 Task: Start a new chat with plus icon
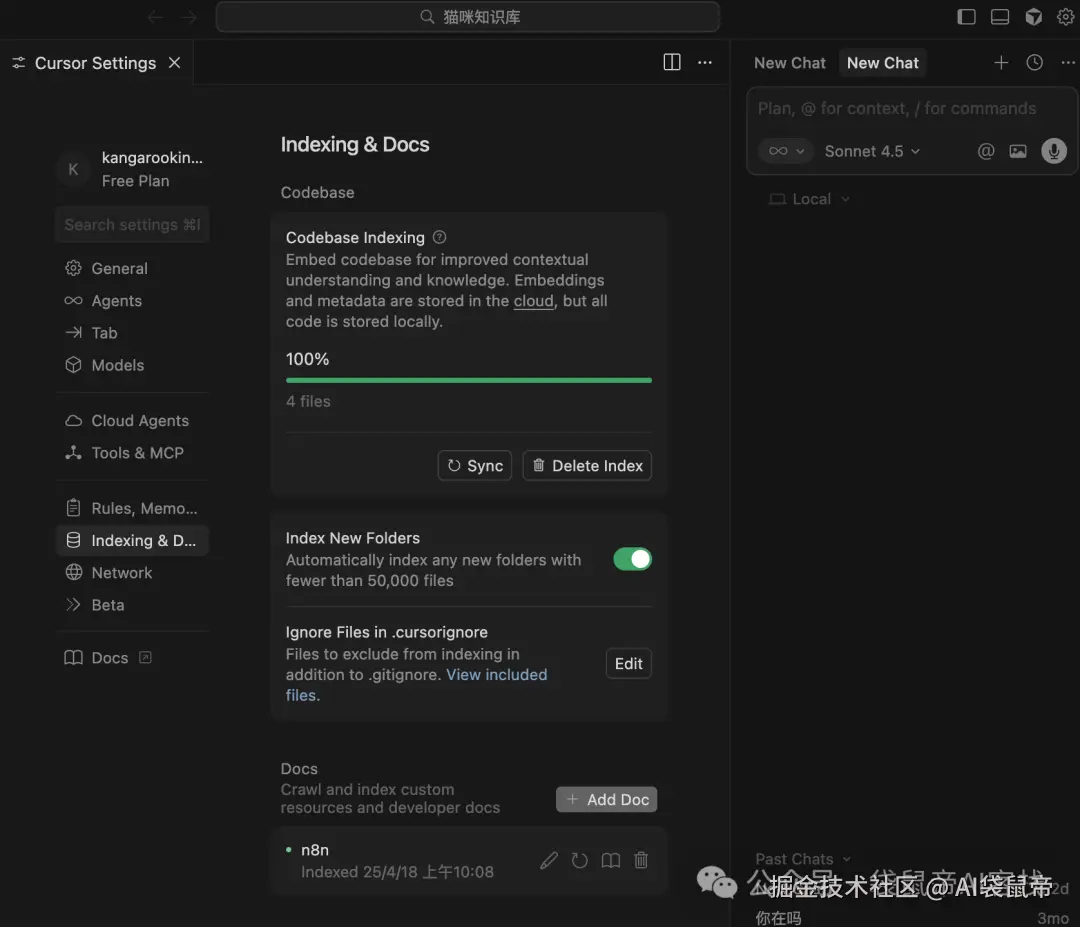(1001, 62)
